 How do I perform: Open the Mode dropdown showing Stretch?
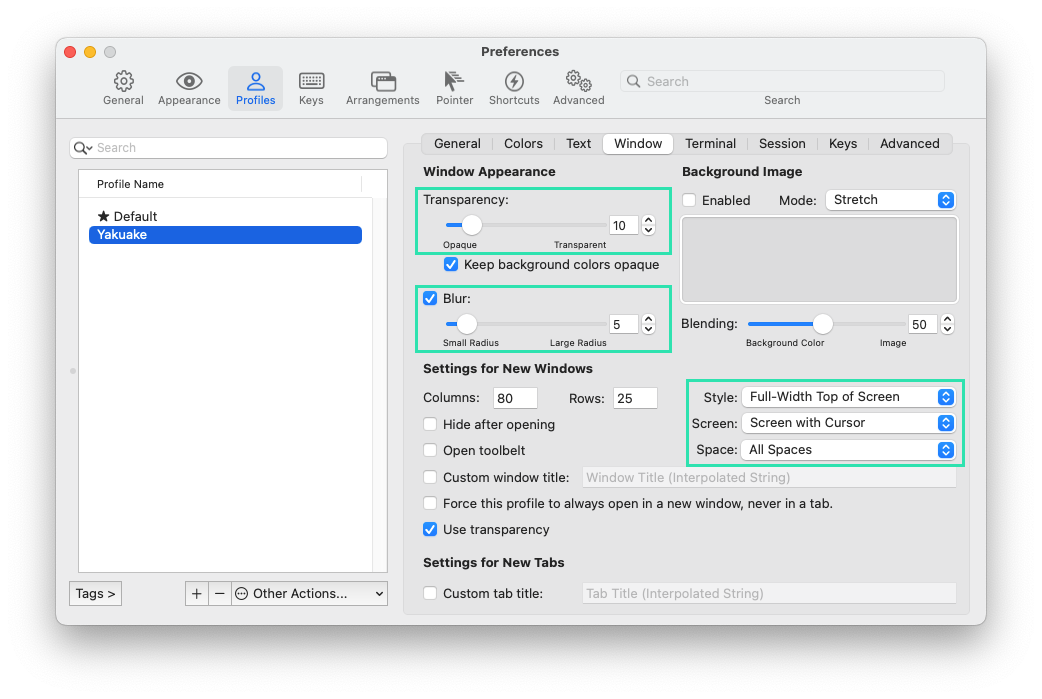[890, 200]
